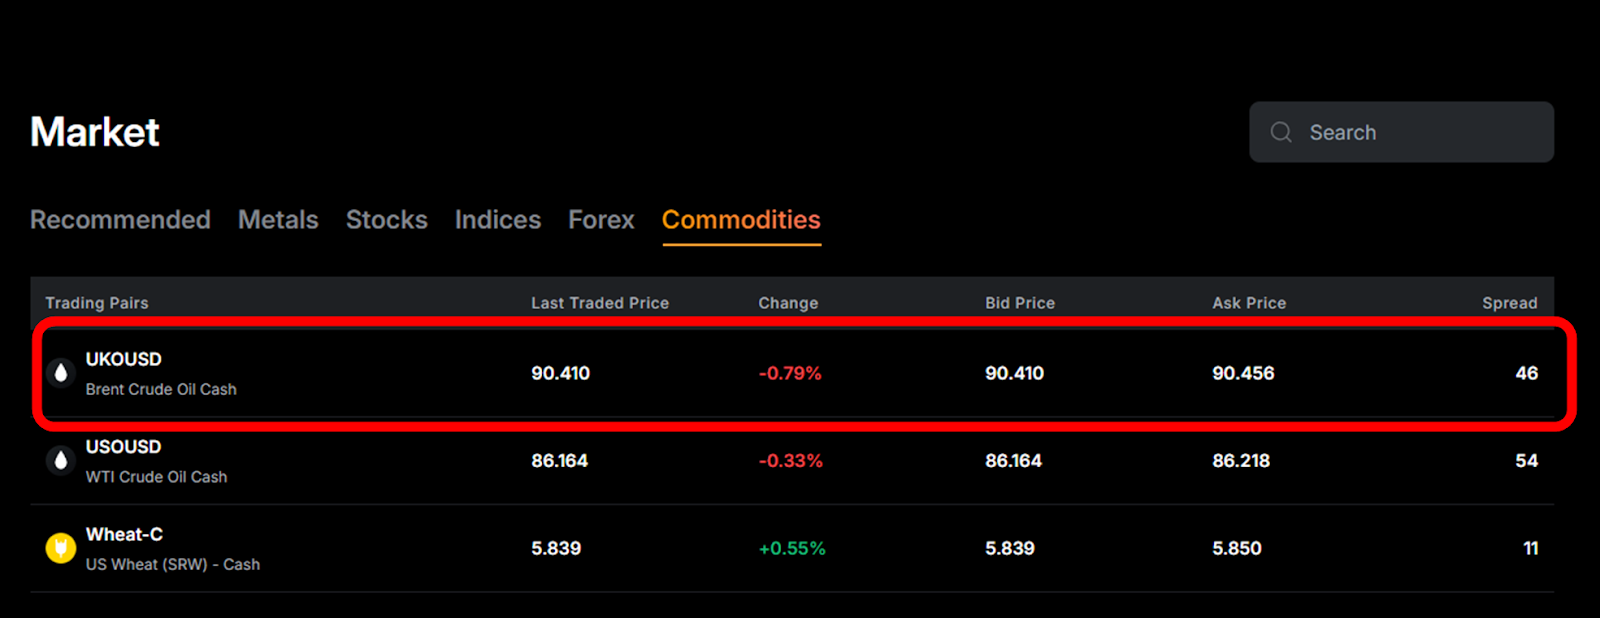Switch to the Forex tab
Screen dimensions: 1600x618
click(x=600, y=220)
